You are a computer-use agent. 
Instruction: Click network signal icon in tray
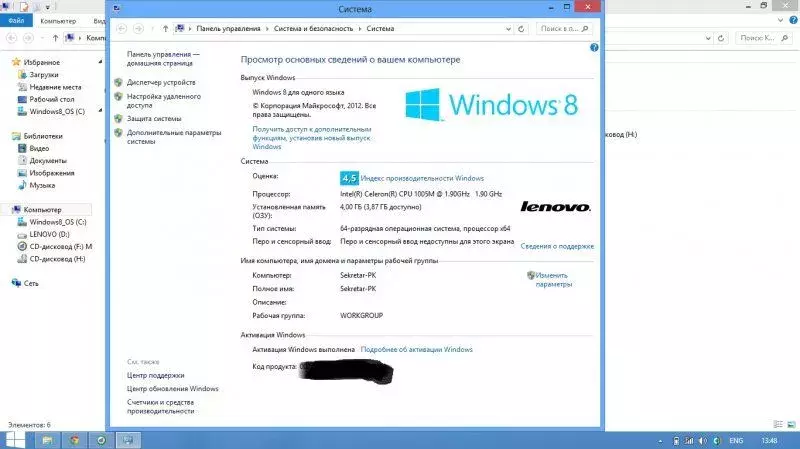689,440
